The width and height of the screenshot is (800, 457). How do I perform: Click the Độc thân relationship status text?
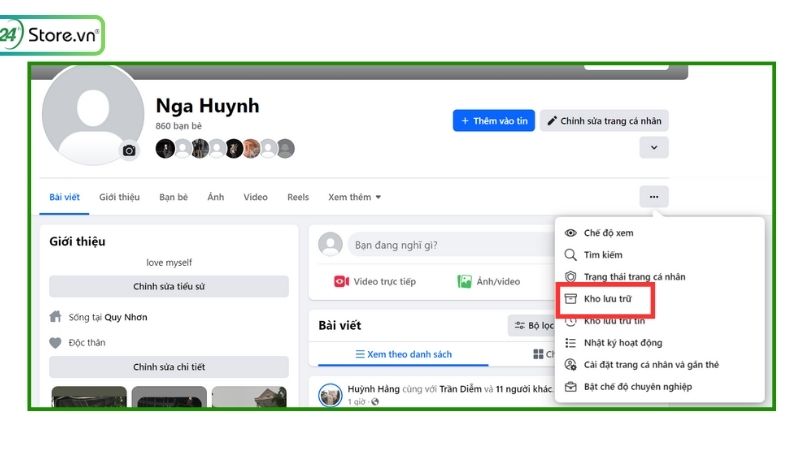(87, 343)
